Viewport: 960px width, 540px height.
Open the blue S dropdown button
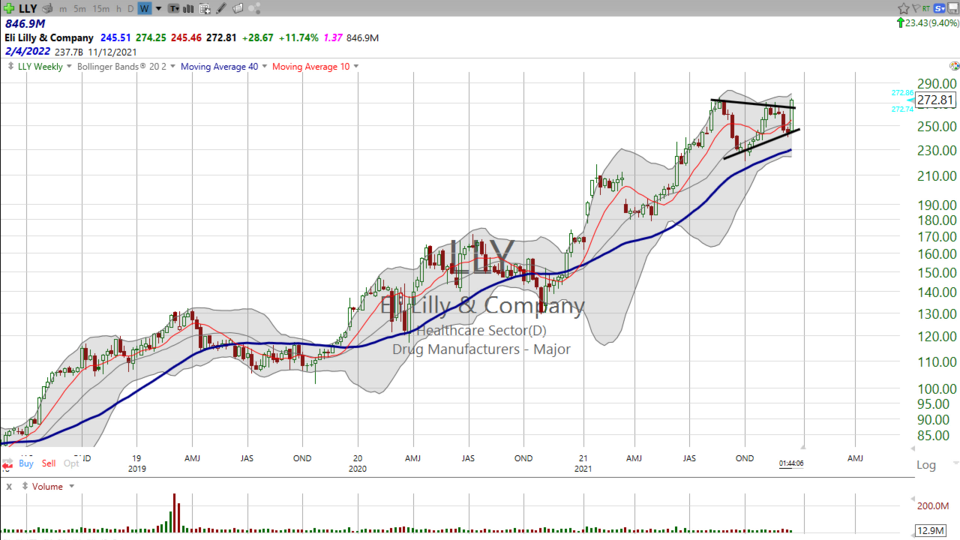click(x=940, y=8)
